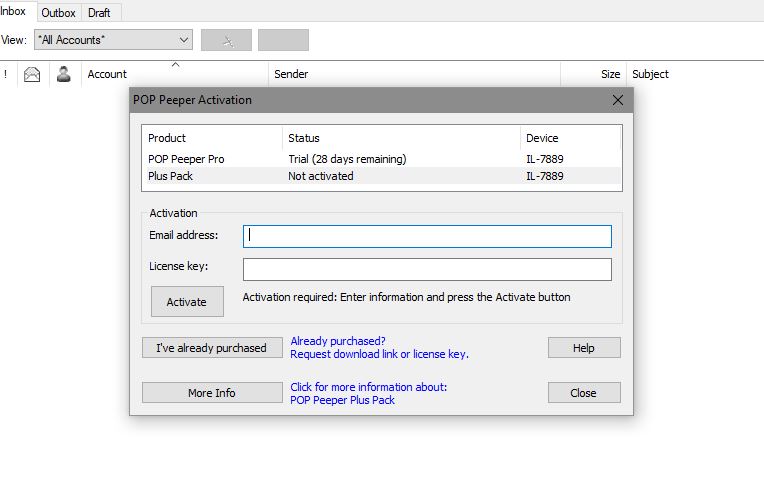
Task: Open the Draft tab
Action: coord(99,13)
